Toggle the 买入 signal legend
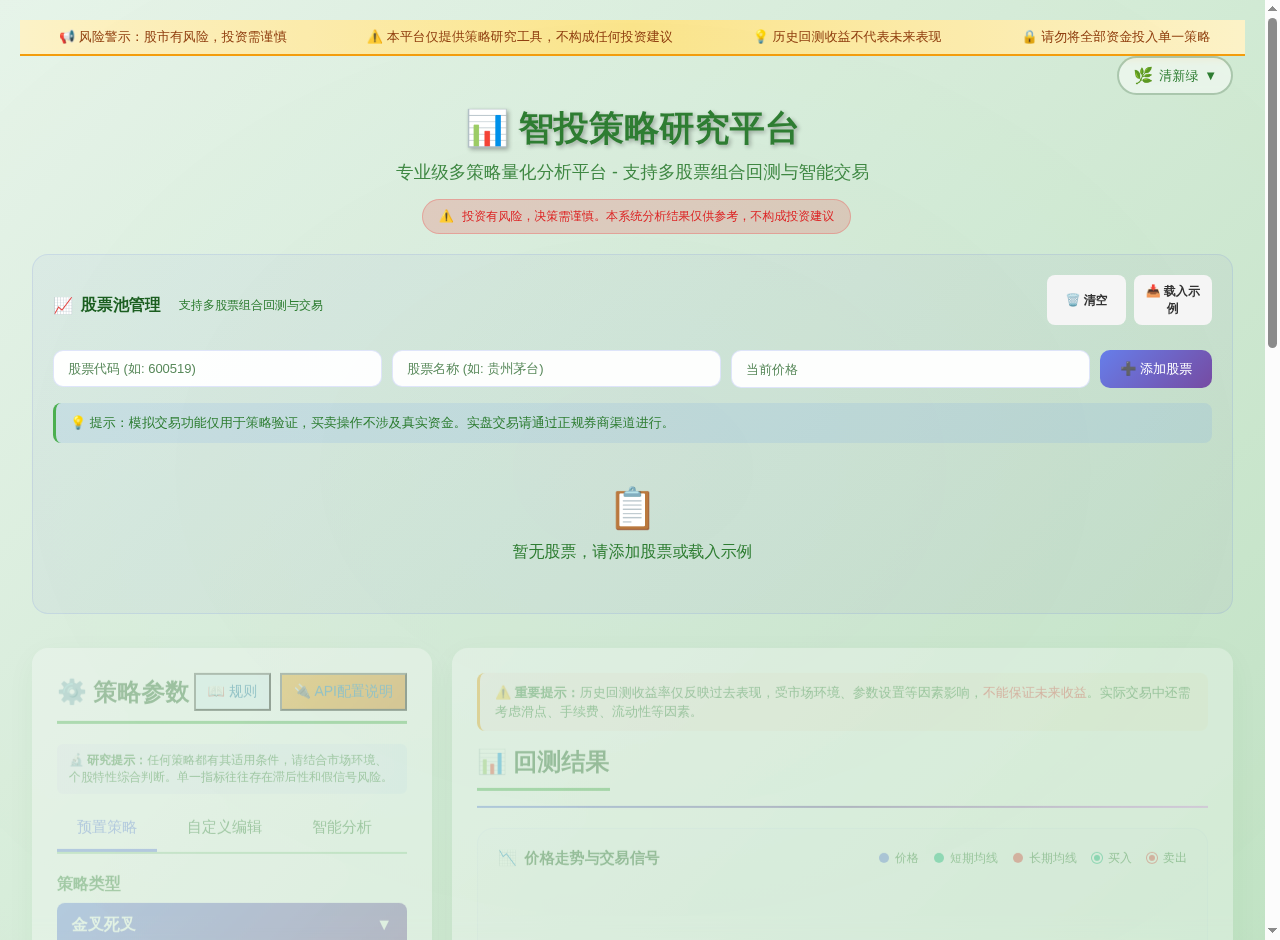1280x940 pixels. [1112, 858]
